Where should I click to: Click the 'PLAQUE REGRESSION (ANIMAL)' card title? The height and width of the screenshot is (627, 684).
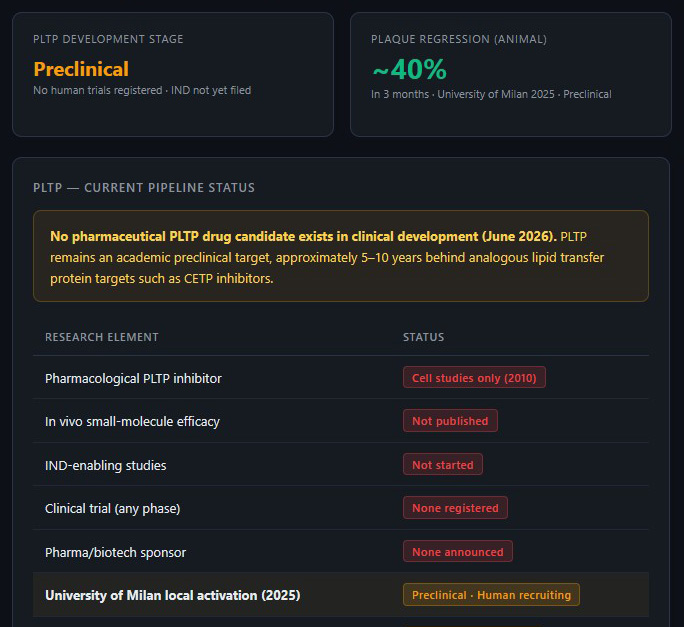pos(458,39)
